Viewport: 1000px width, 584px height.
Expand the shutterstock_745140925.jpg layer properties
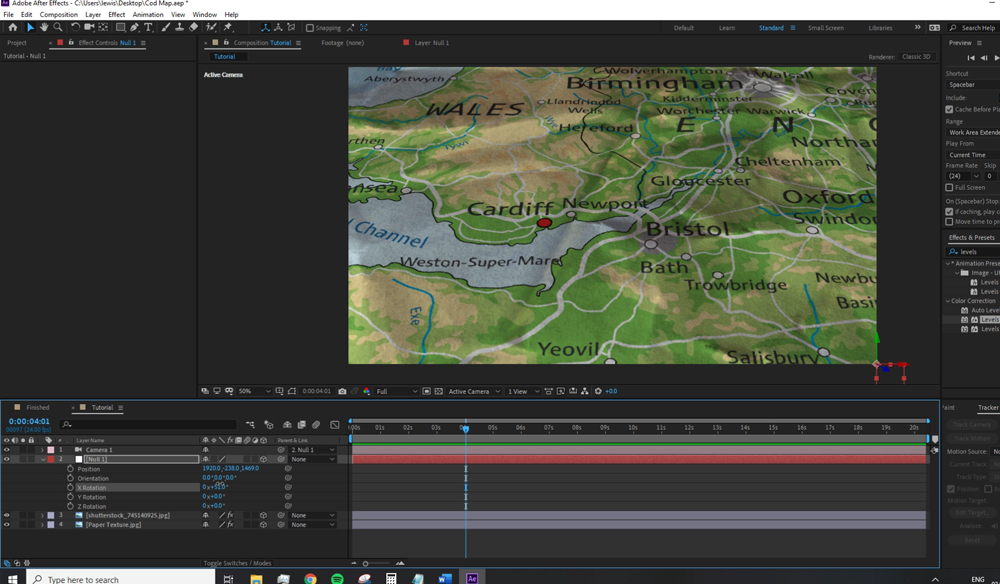click(x=43, y=515)
